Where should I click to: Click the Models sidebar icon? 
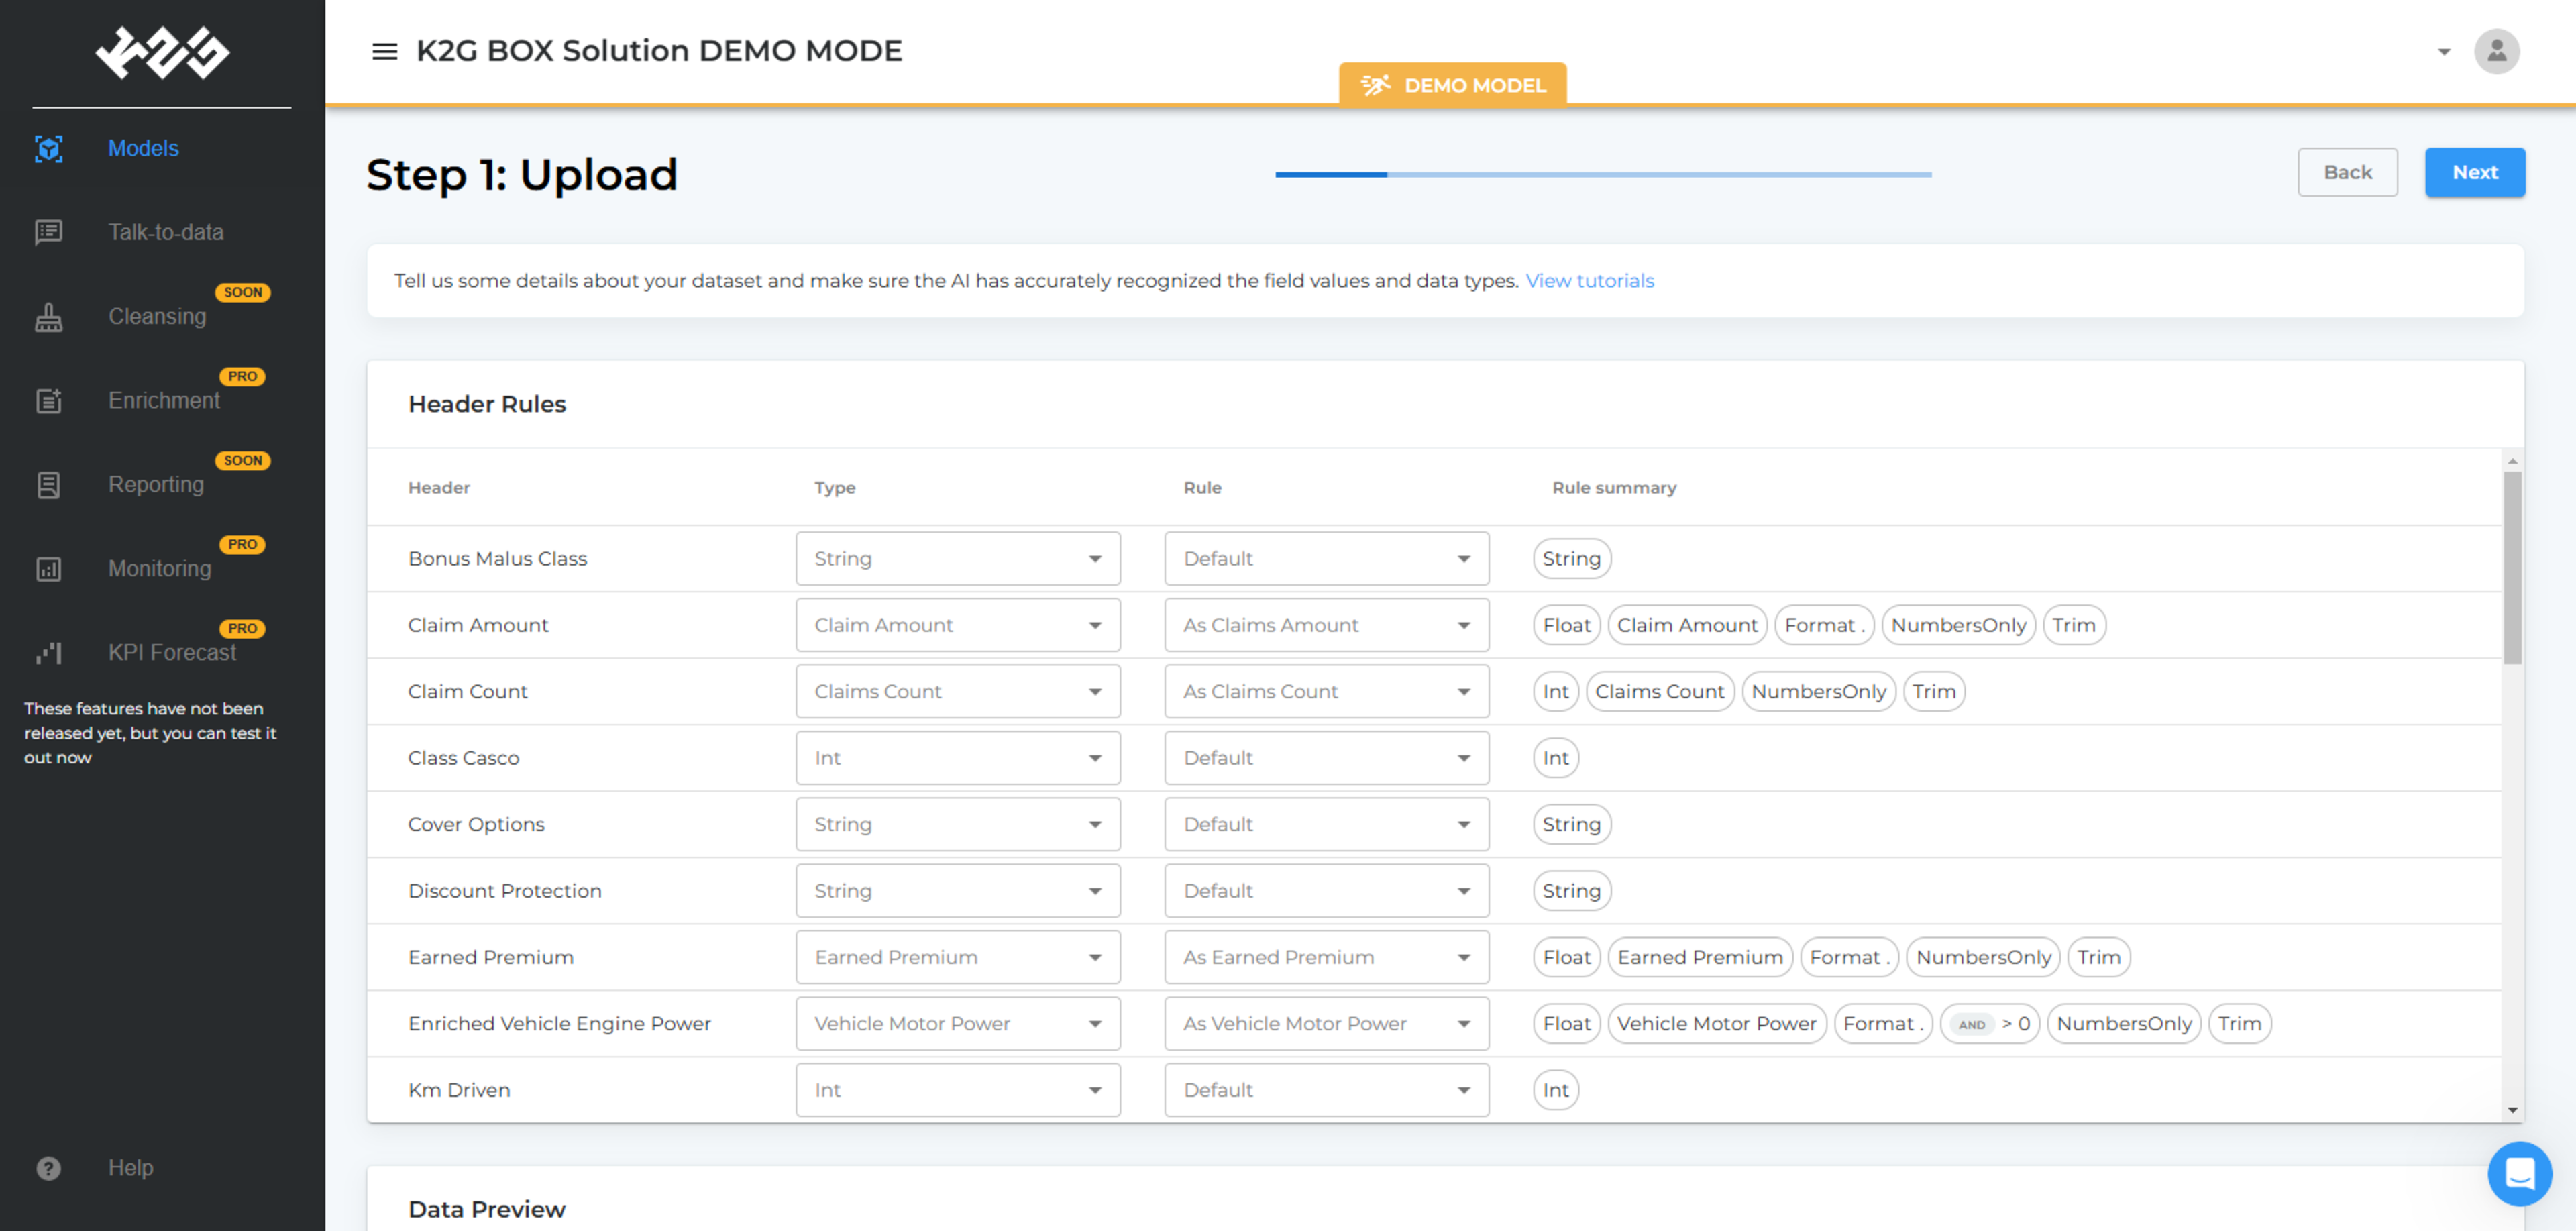[48, 148]
